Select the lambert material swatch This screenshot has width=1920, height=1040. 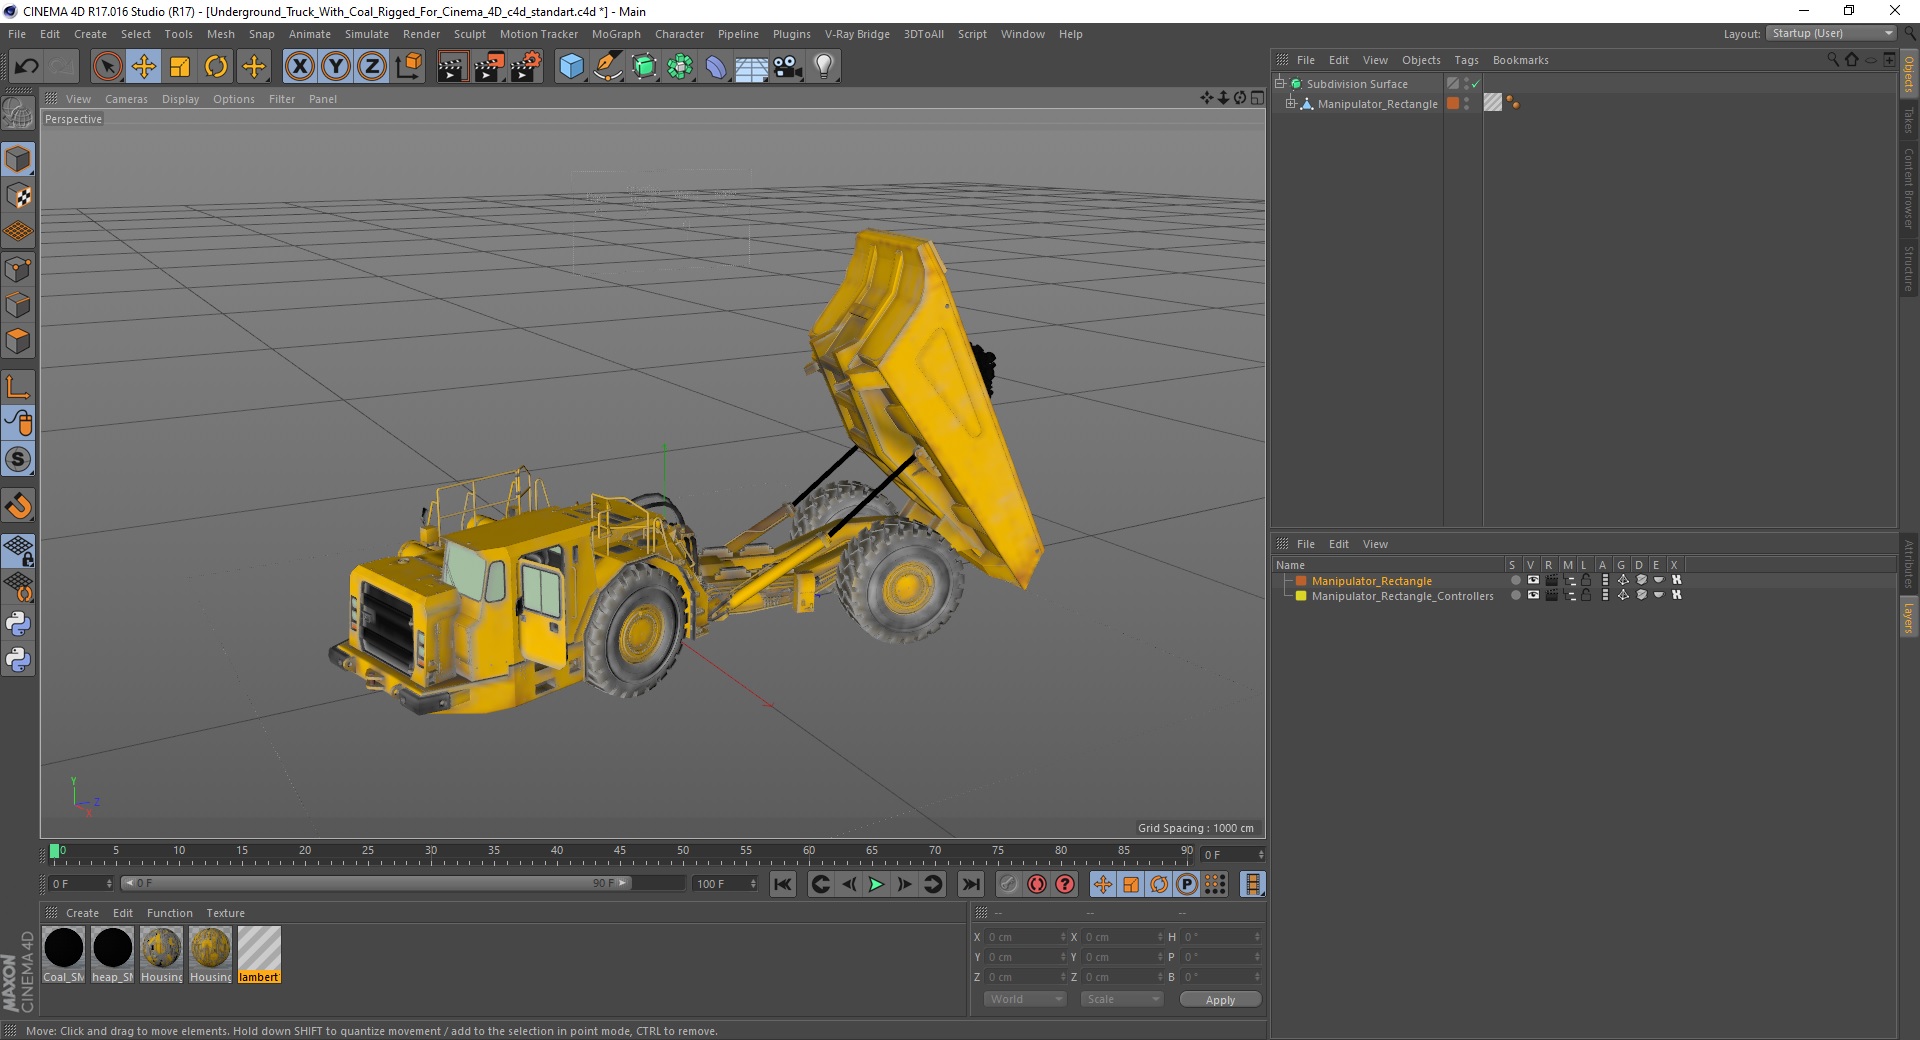[259, 954]
